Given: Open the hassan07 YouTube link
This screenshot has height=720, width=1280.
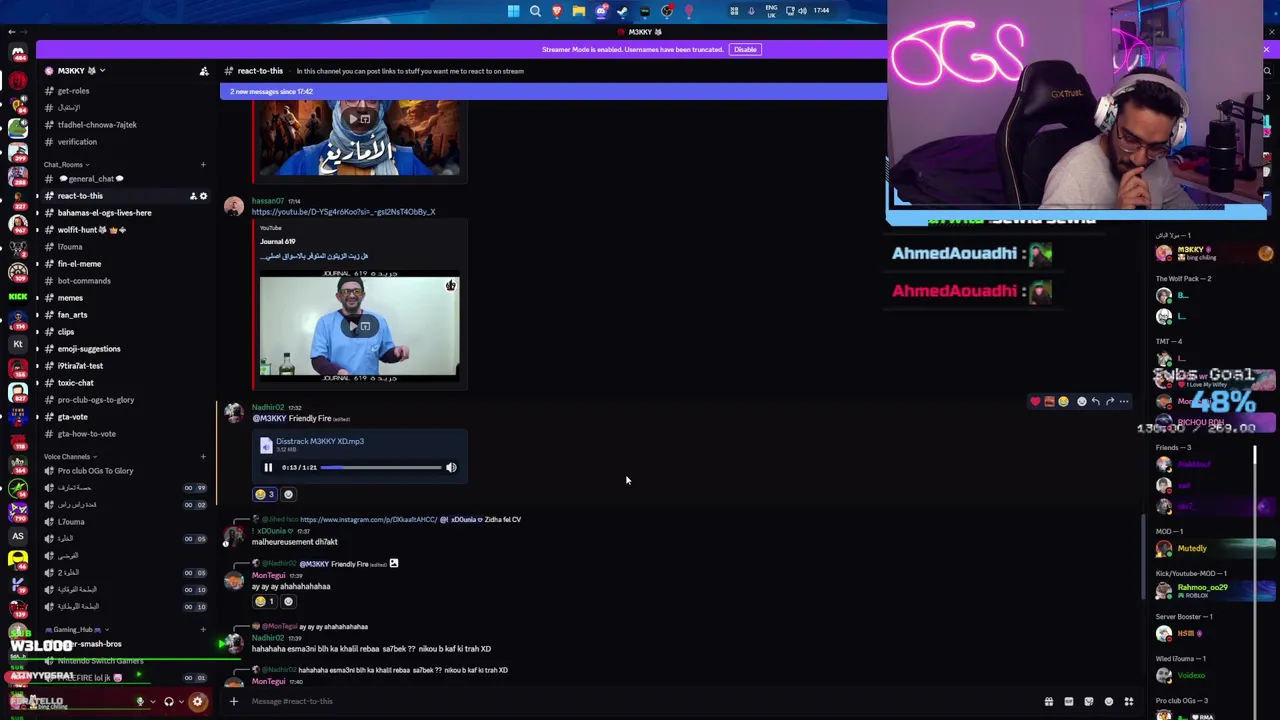Looking at the screenshot, I should (x=343, y=212).
